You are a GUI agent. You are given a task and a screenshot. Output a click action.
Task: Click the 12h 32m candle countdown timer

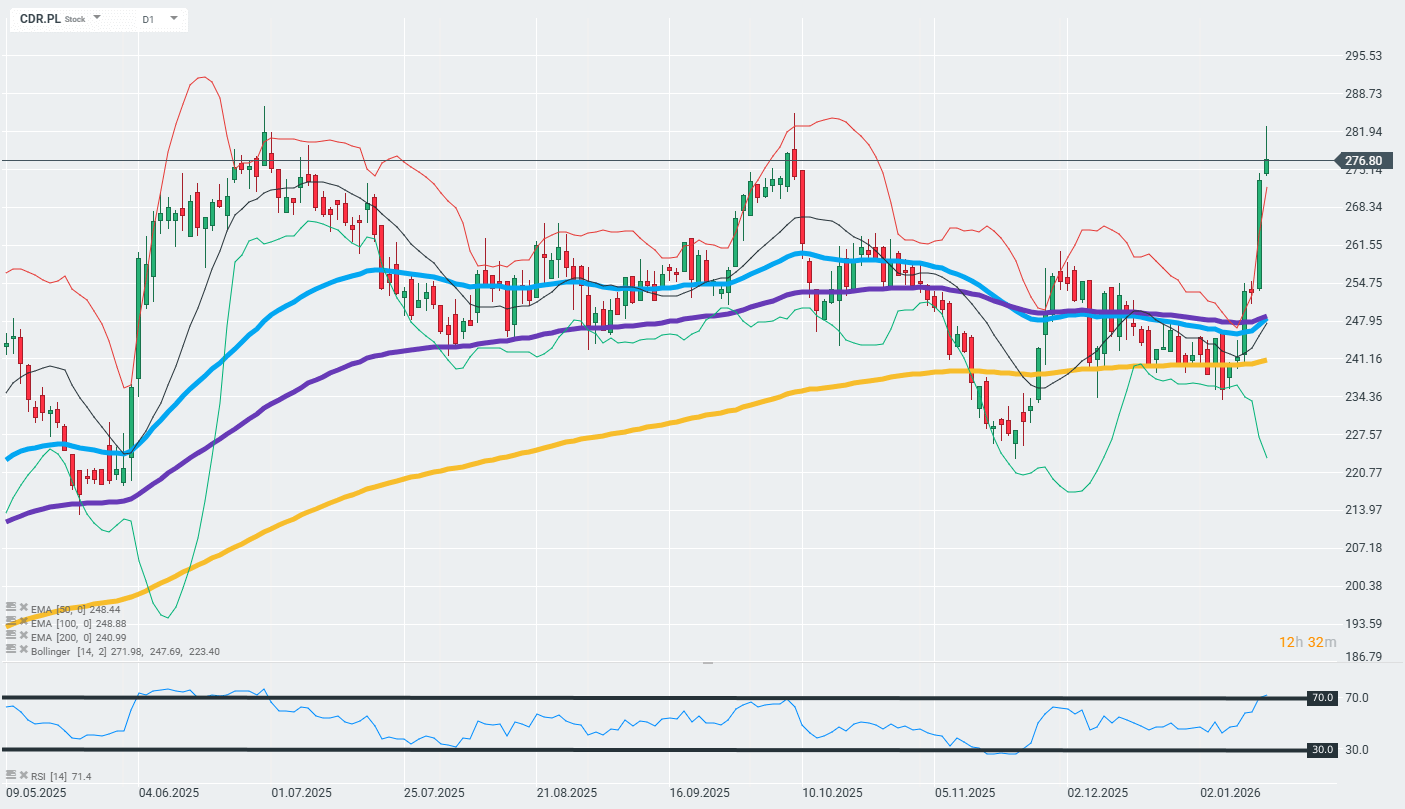1308,642
